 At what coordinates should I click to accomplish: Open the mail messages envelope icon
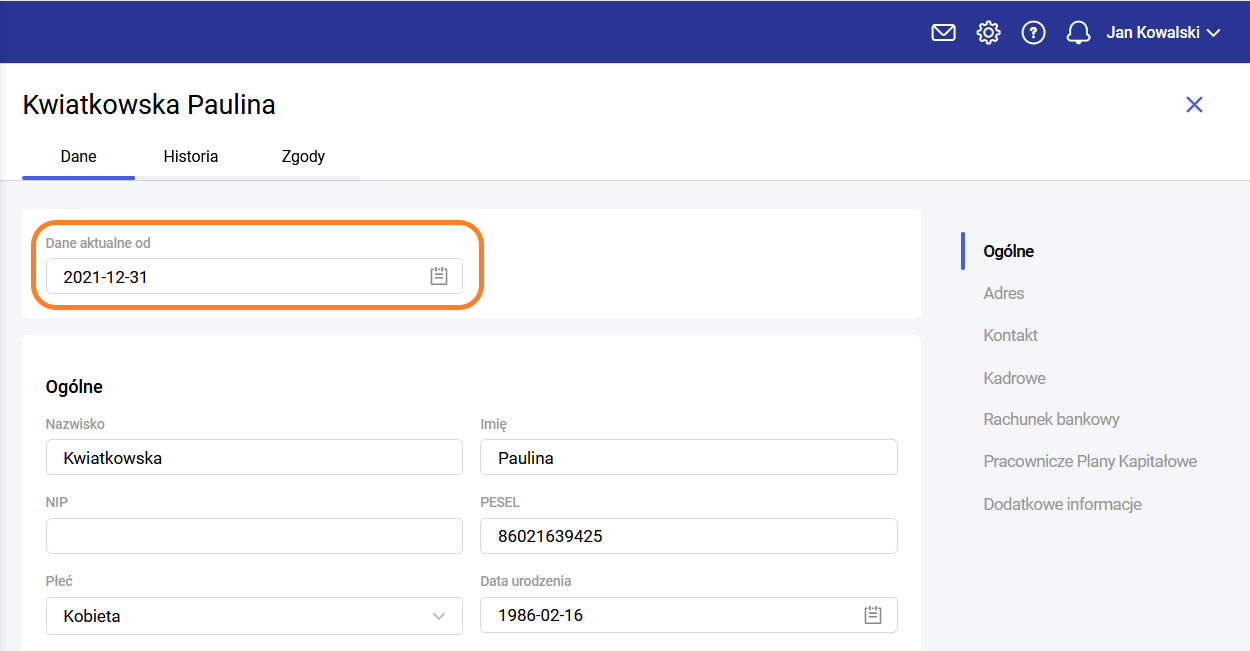point(943,33)
